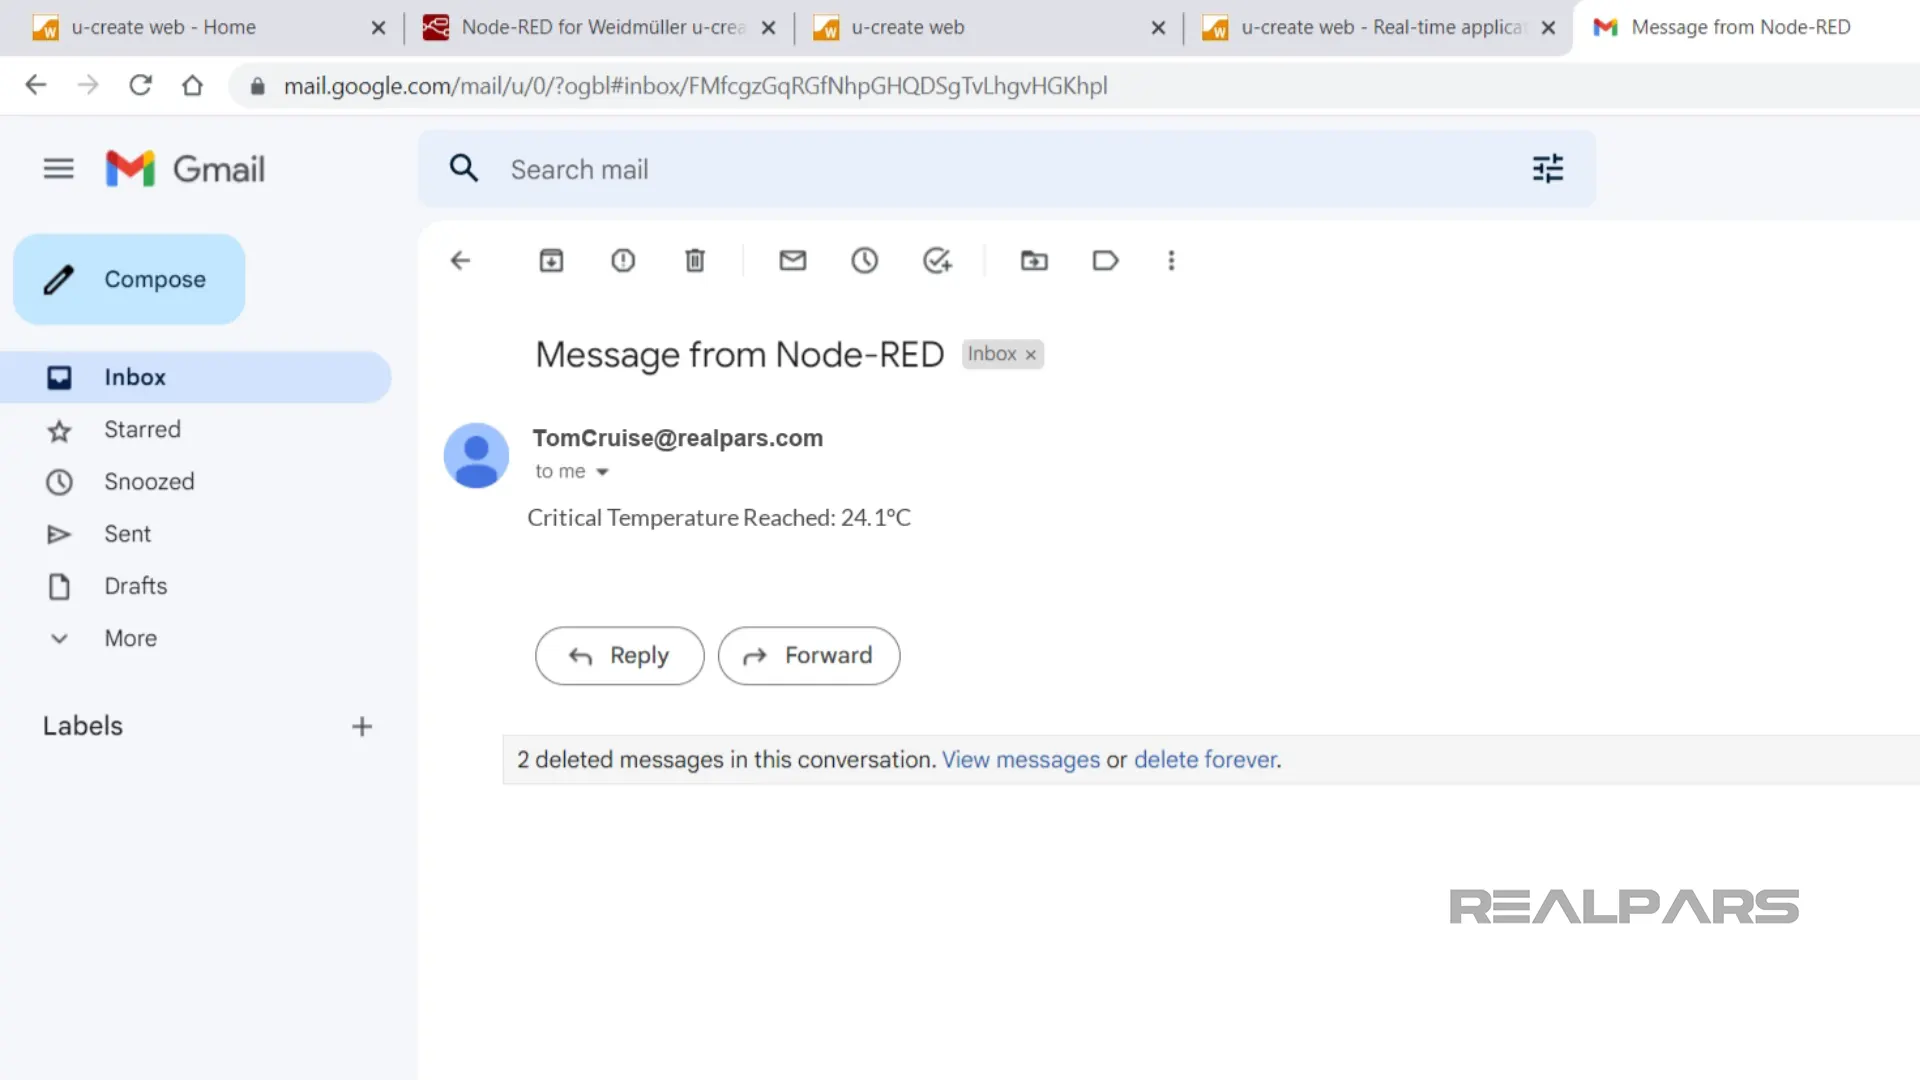Add the email to Tasks

tap(937, 260)
